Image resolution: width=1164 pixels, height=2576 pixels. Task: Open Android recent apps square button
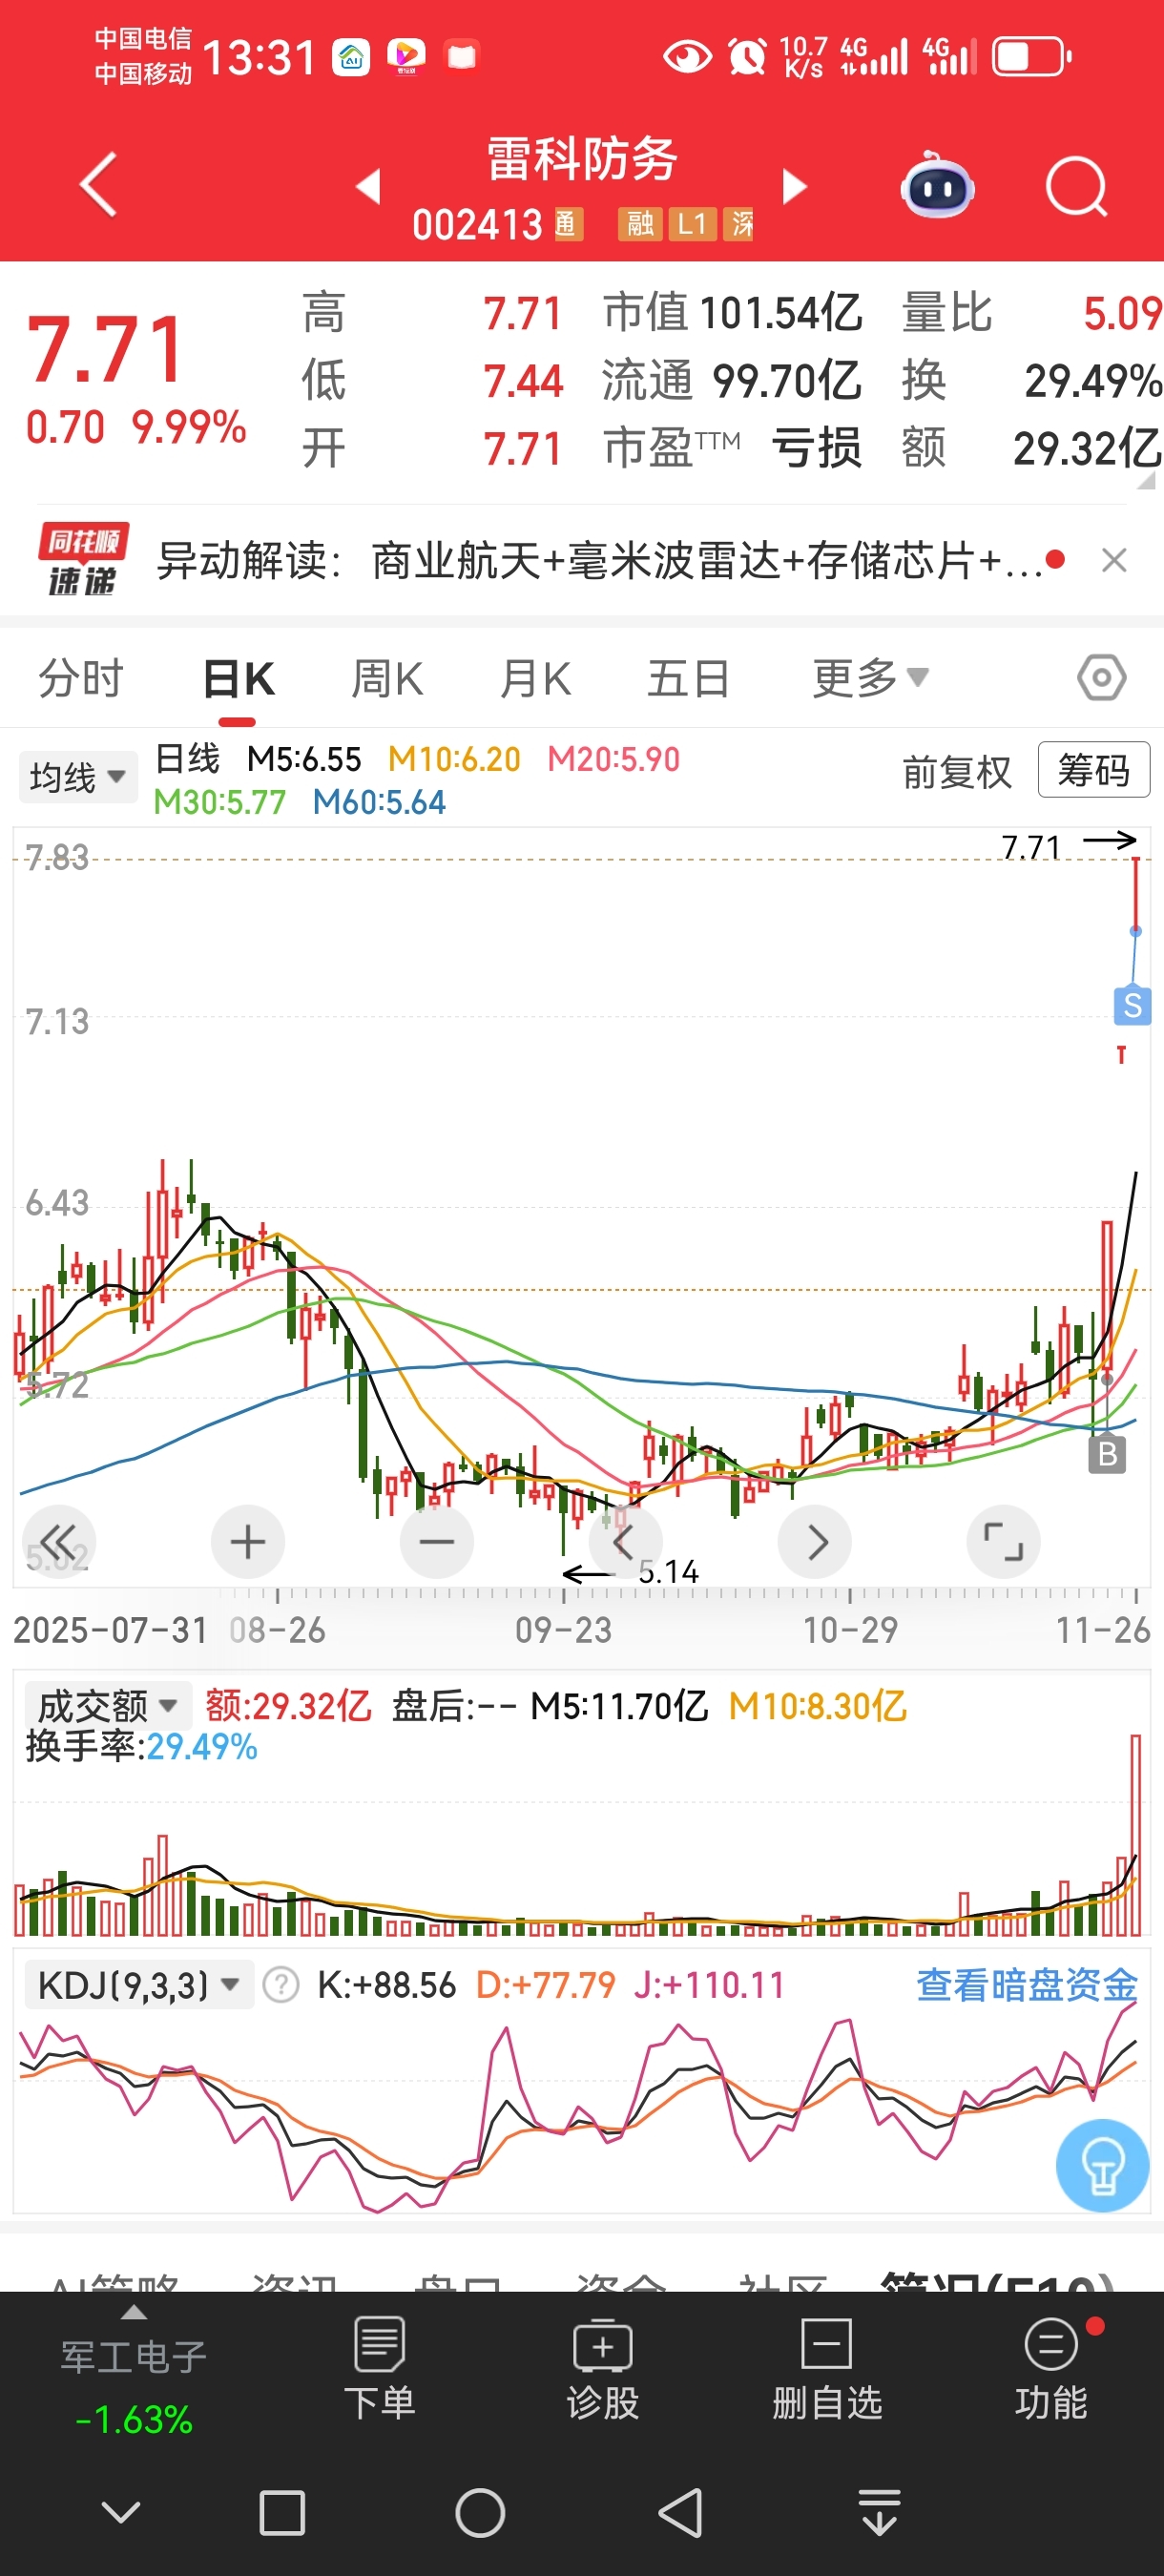point(282,2513)
